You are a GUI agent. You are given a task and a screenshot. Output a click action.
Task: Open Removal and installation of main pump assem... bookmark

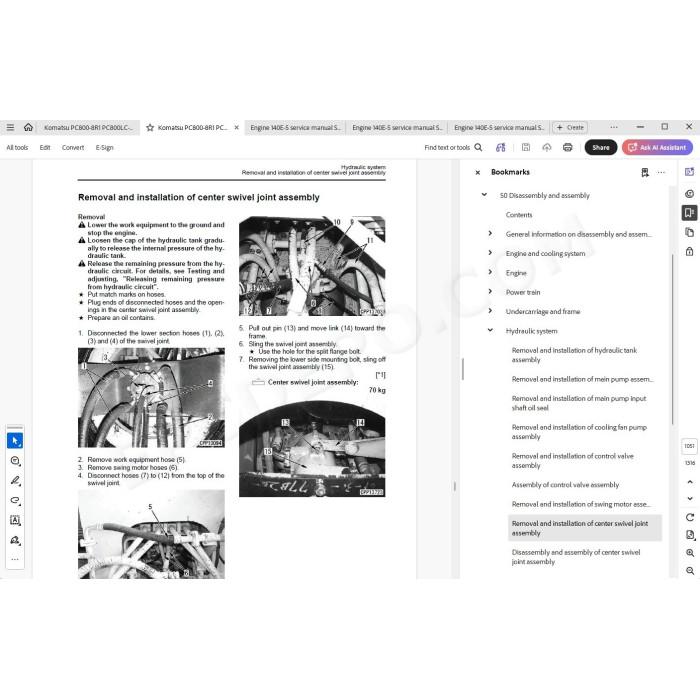click(x=582, y=379)
